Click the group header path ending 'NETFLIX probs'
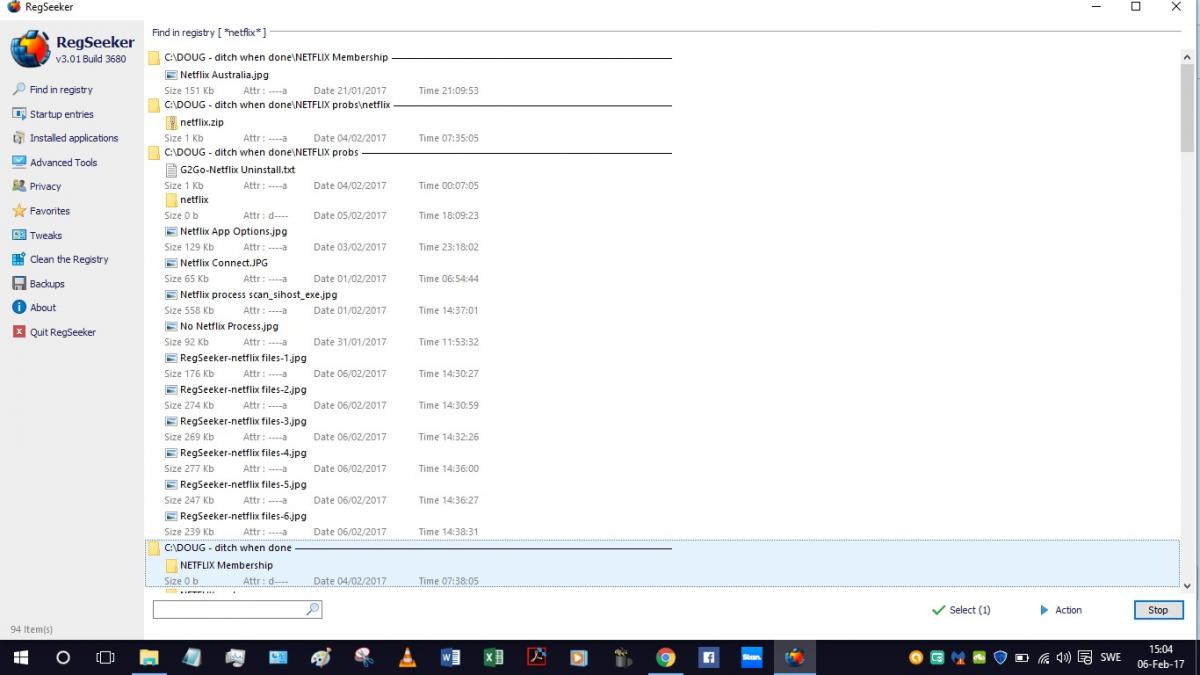The image size is (1200, 675). pos(261,153)
